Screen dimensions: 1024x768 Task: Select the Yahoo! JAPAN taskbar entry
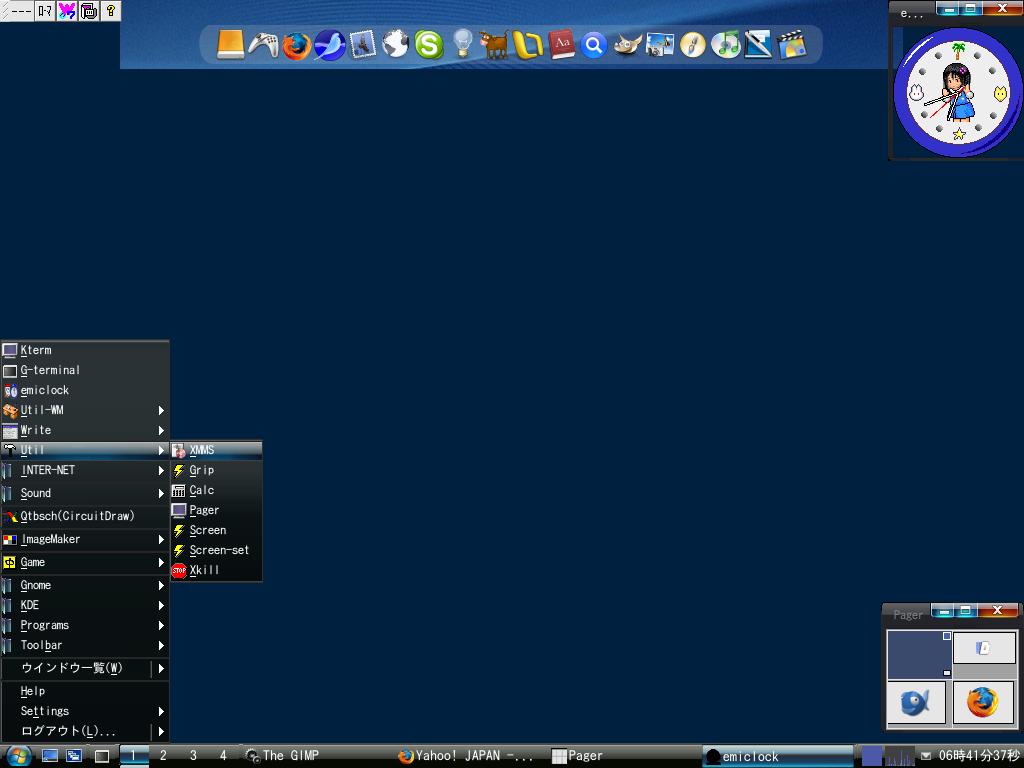tap(460, 756)
